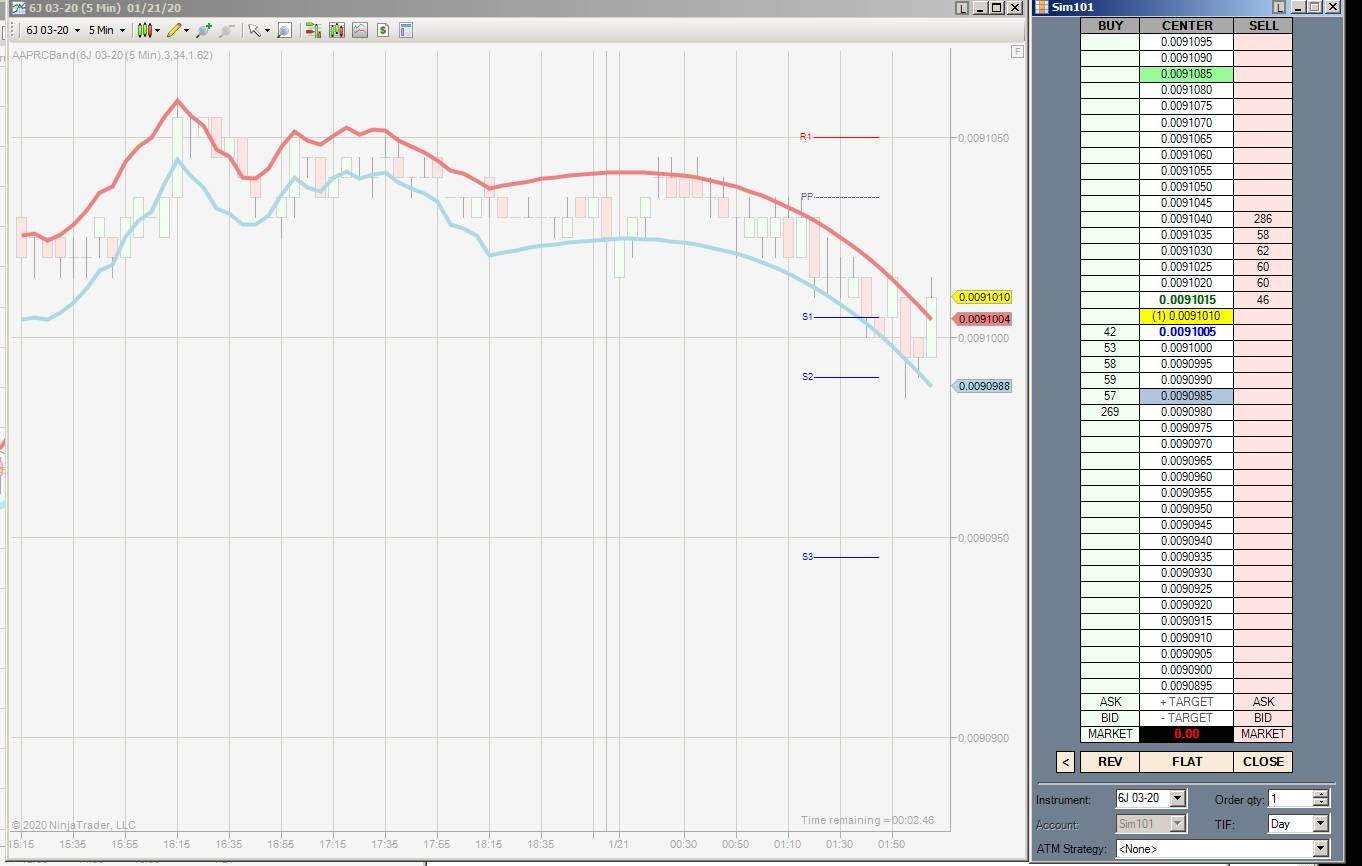Click the green highlighted 0.0091085 price row
This screenshot has height=866, width=1362.
(x=1187, y=74)
